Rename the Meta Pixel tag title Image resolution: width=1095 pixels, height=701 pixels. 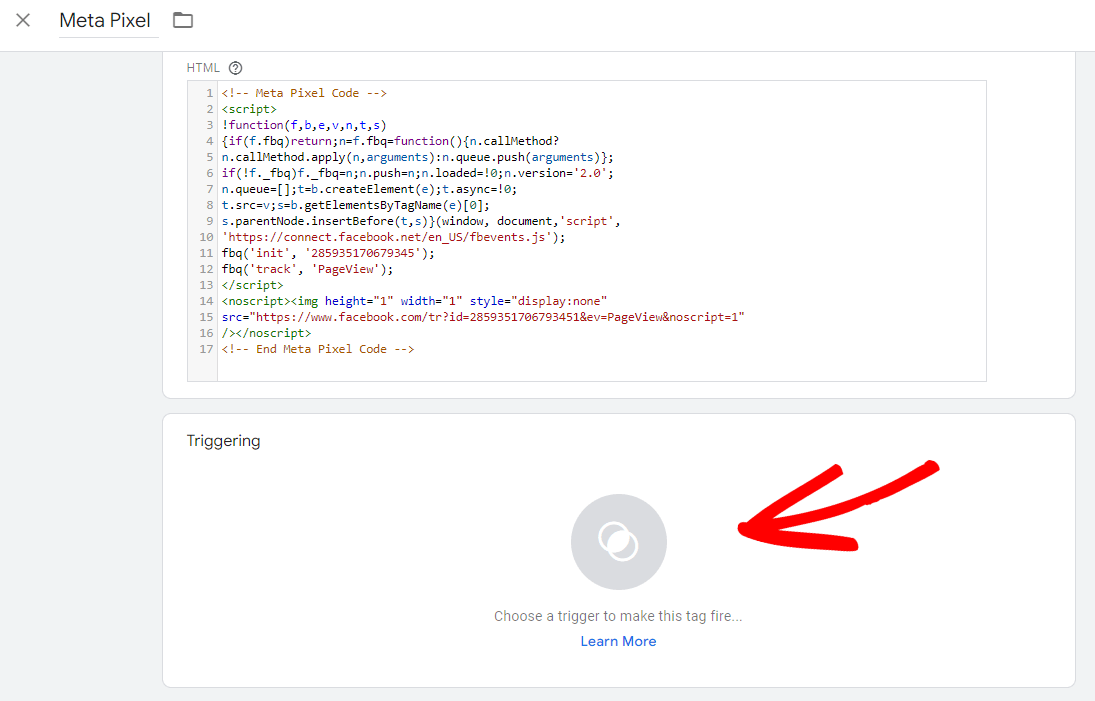click(107, 20)
